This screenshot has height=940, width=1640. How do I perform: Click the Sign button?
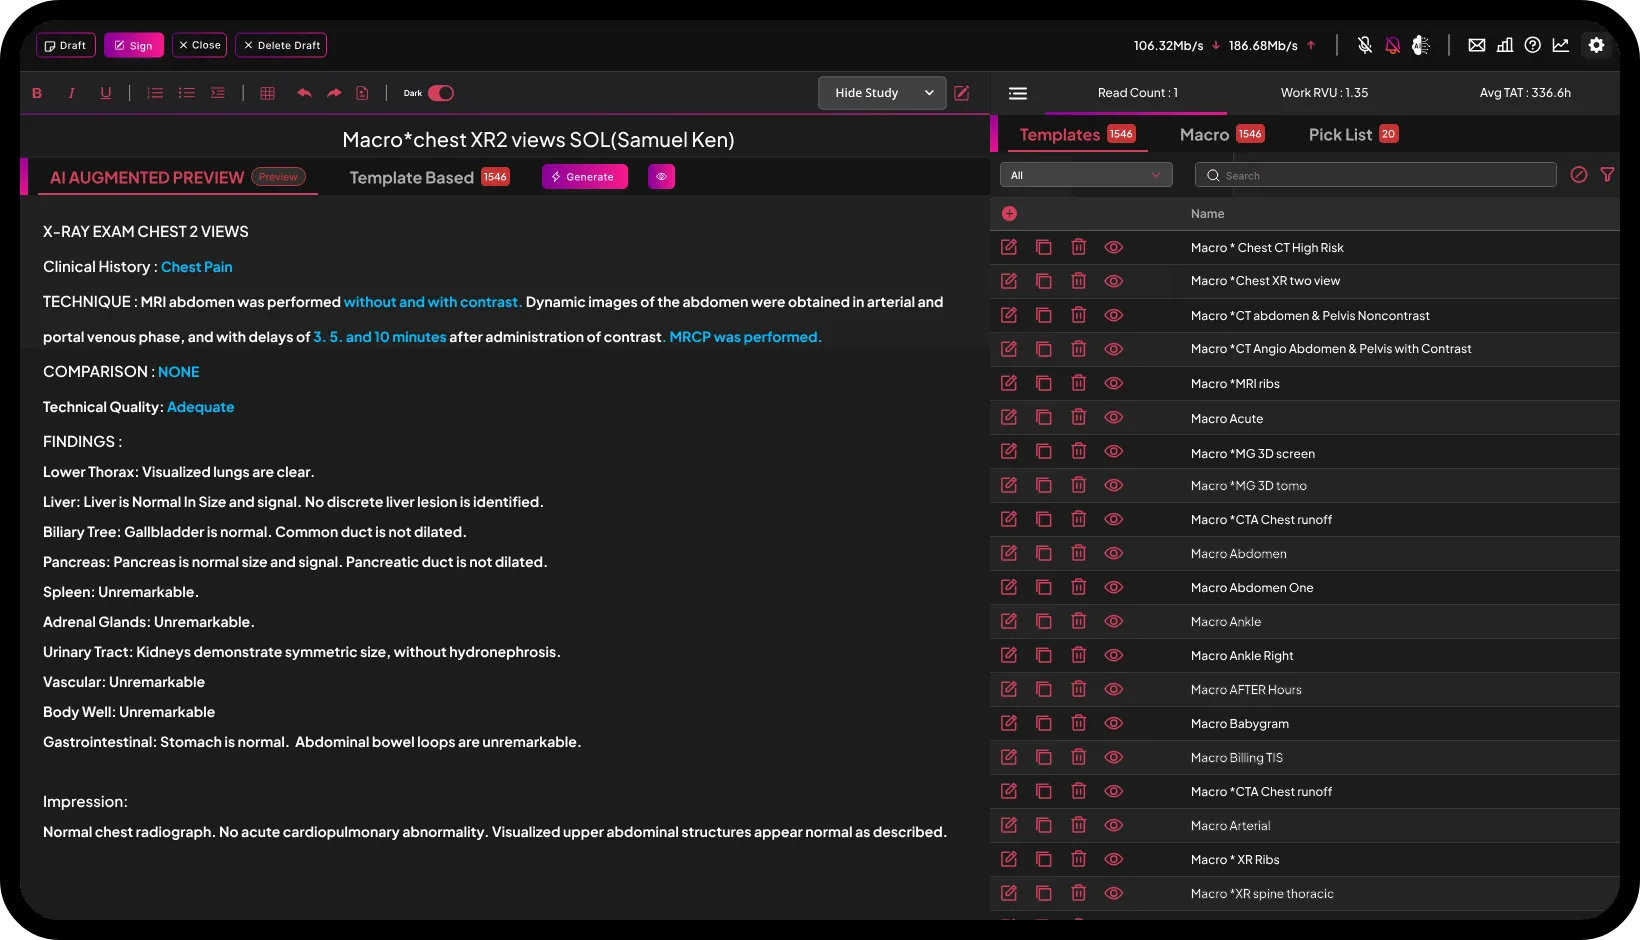[134, 45]
